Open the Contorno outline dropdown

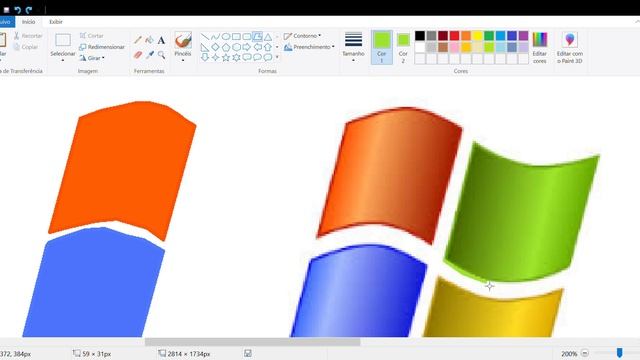(302, 36)
